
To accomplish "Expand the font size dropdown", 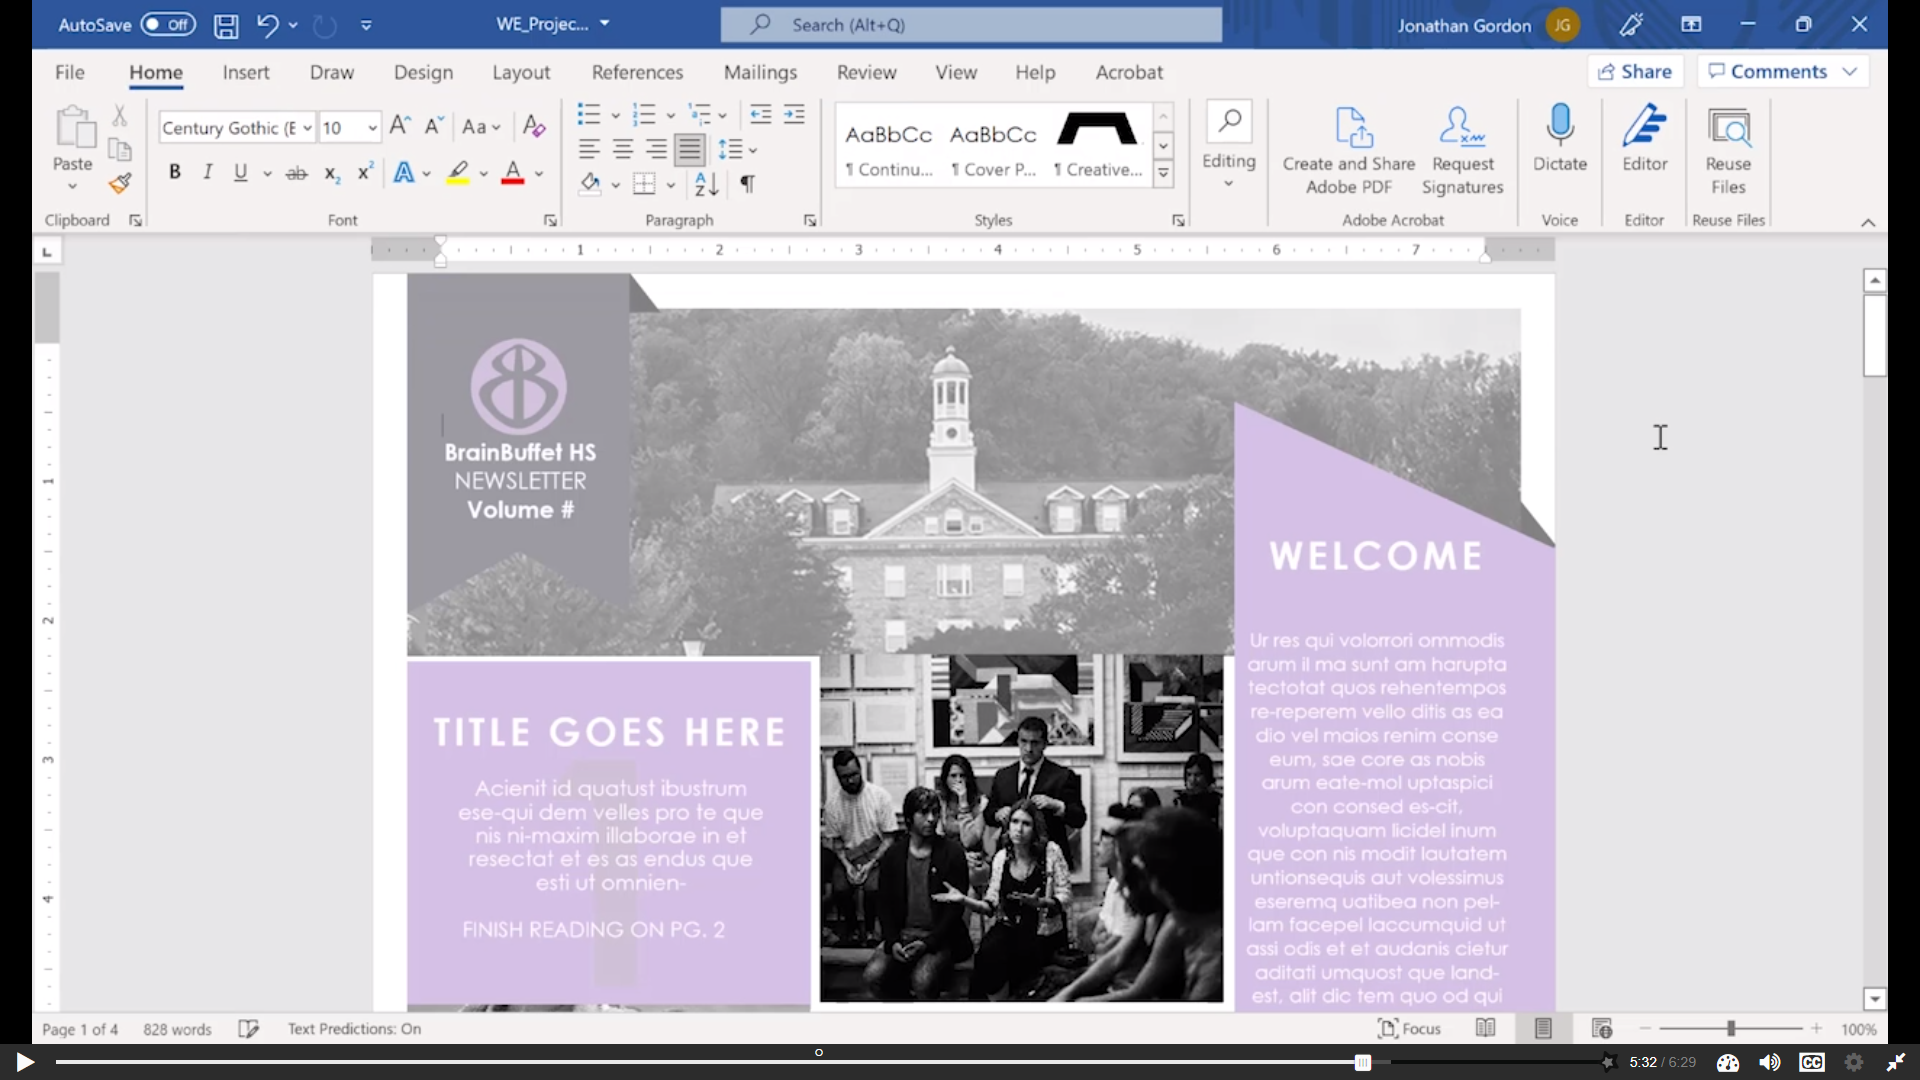I will (372, 128).
